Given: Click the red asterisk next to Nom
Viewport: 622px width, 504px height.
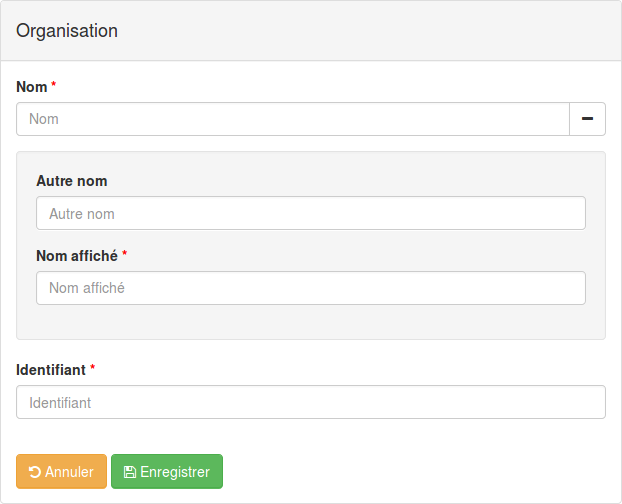Looking at the screenshot, I should click(54, 84).
